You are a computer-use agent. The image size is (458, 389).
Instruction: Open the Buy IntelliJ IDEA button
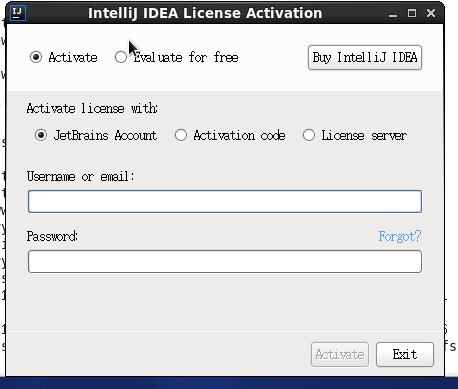(365, 58)
